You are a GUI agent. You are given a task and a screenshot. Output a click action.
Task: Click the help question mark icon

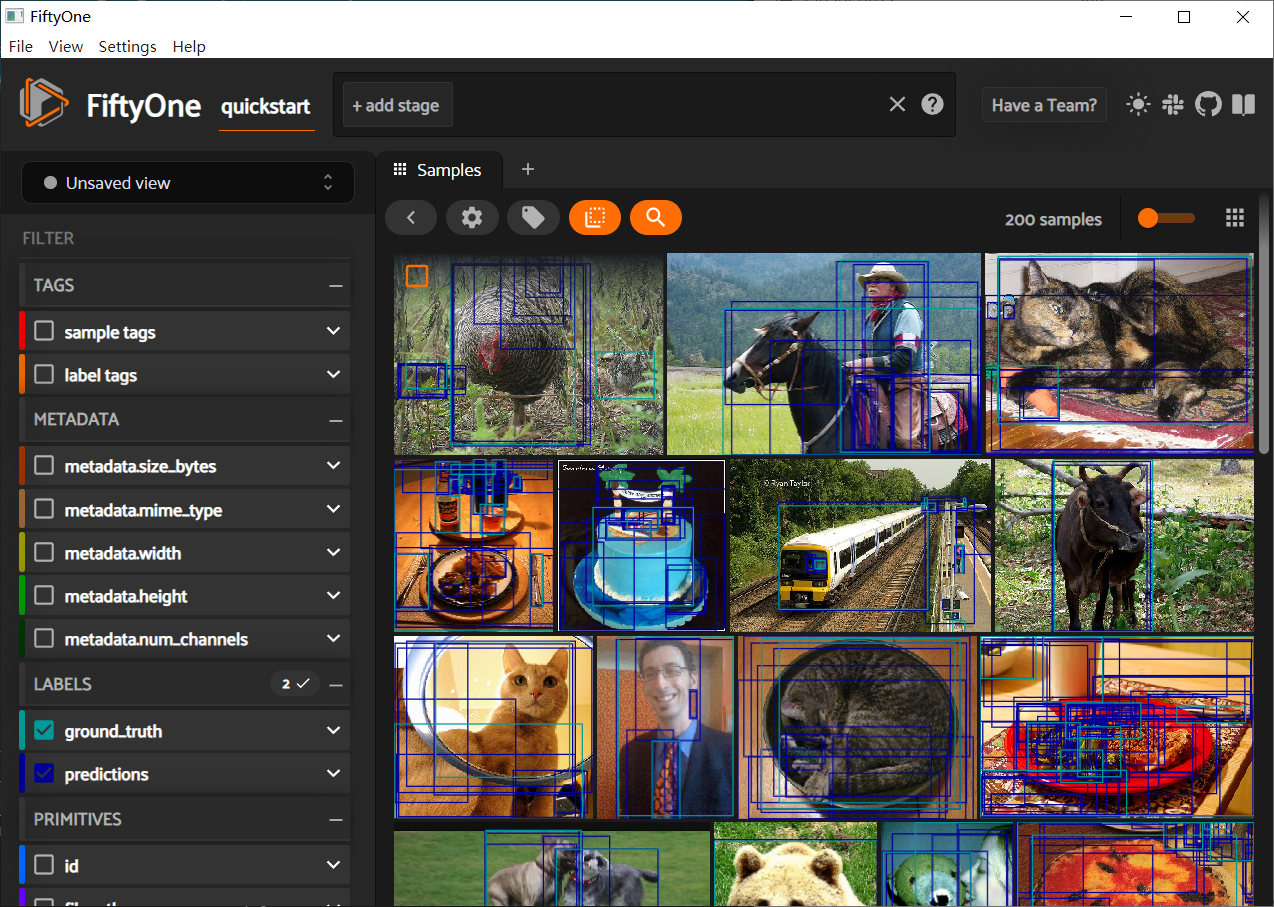click(932, 105)
